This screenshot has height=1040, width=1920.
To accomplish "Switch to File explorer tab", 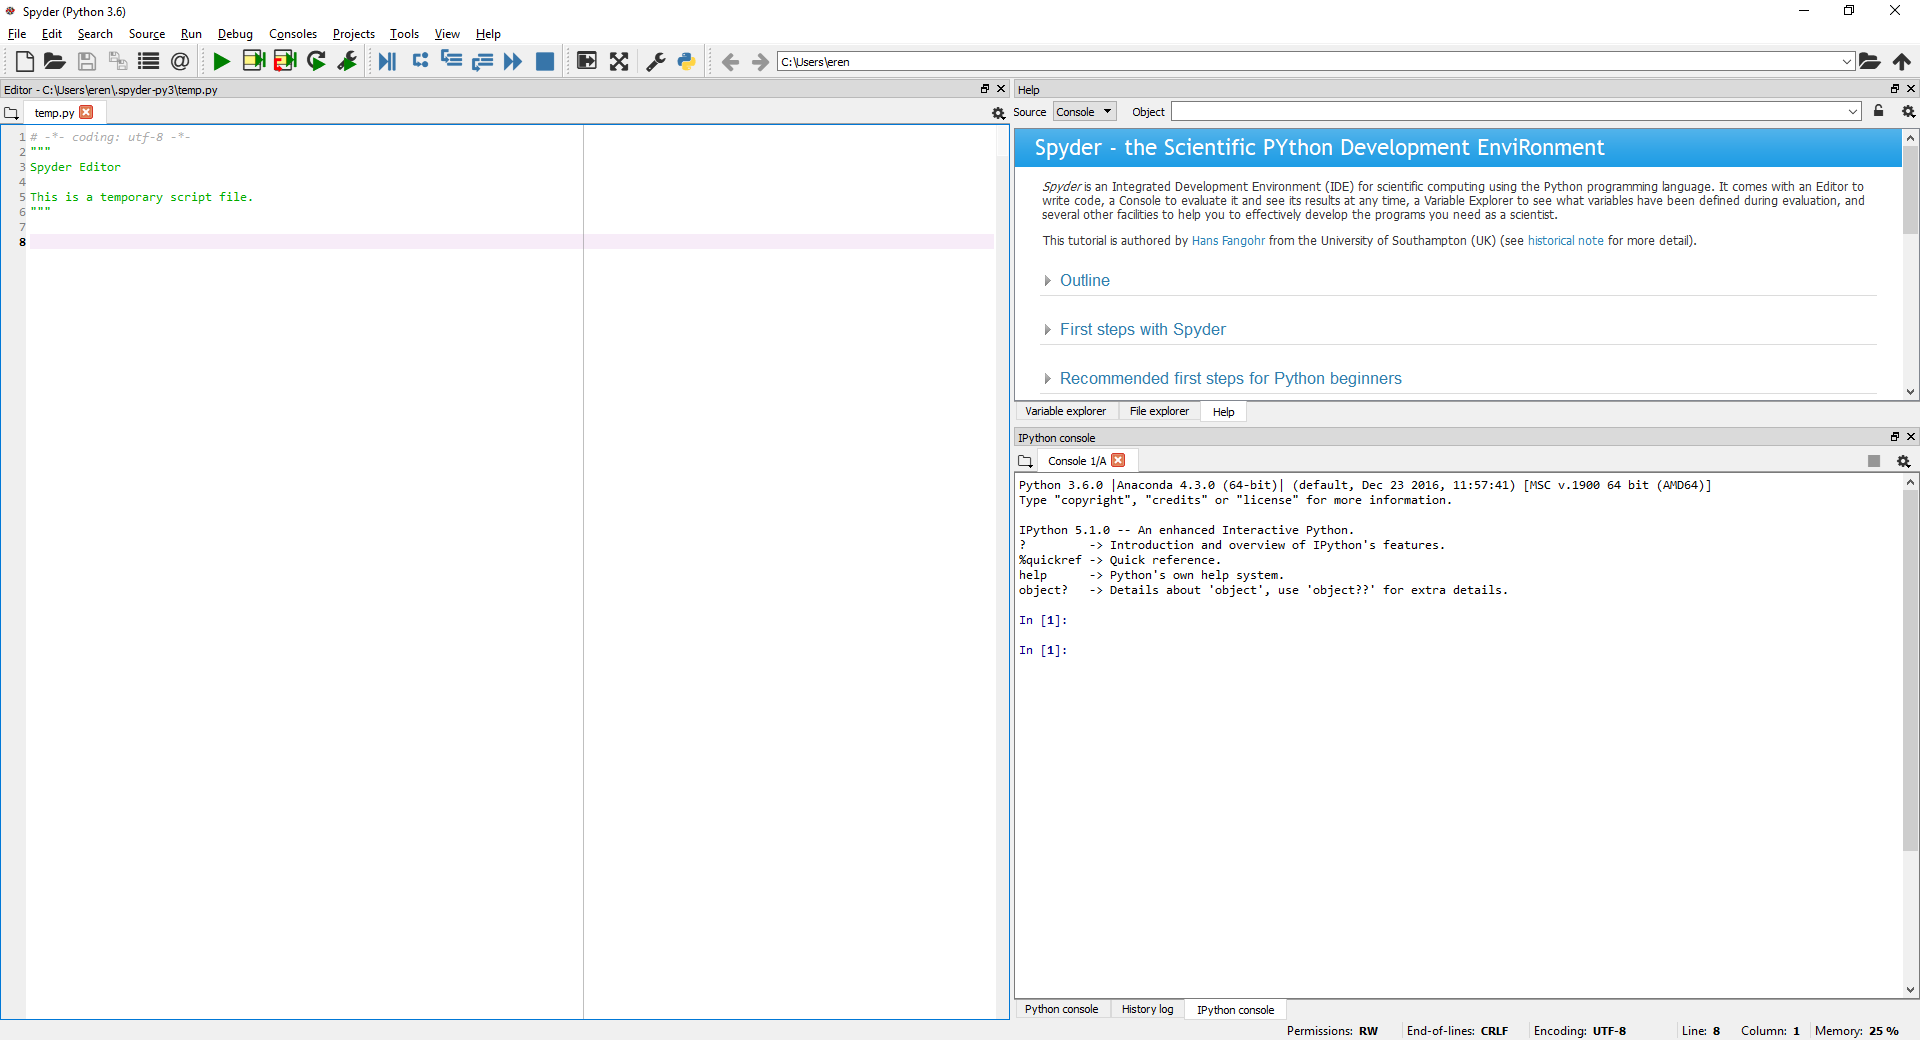I will coord(1159,411).
